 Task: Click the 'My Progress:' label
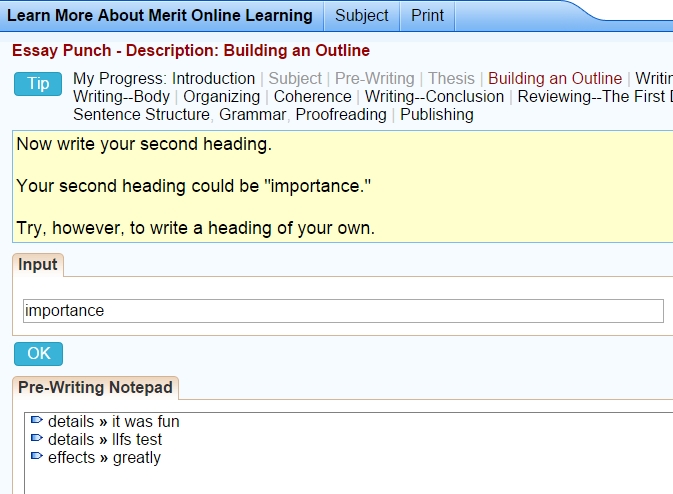tap(120, 79)
